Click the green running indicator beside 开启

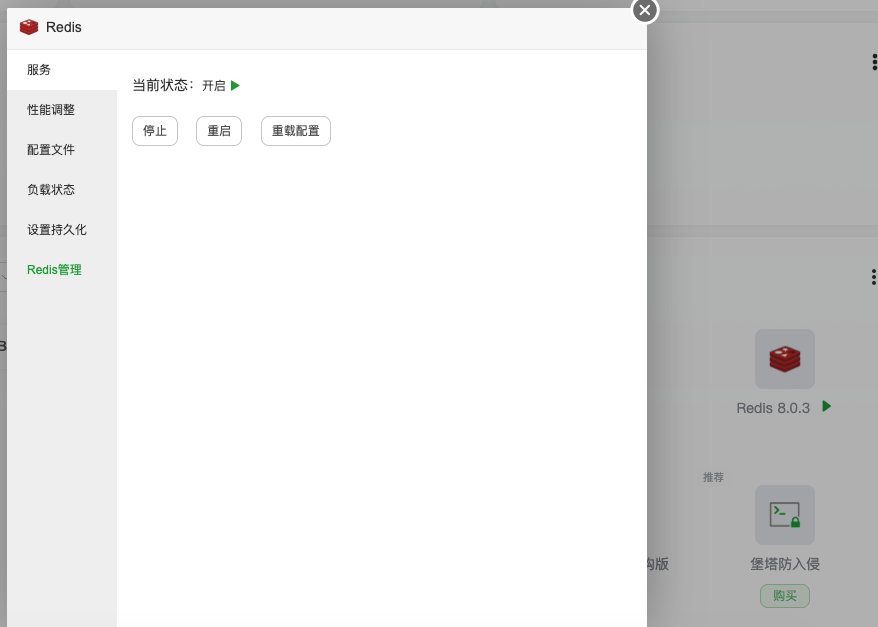pos(235,86)
